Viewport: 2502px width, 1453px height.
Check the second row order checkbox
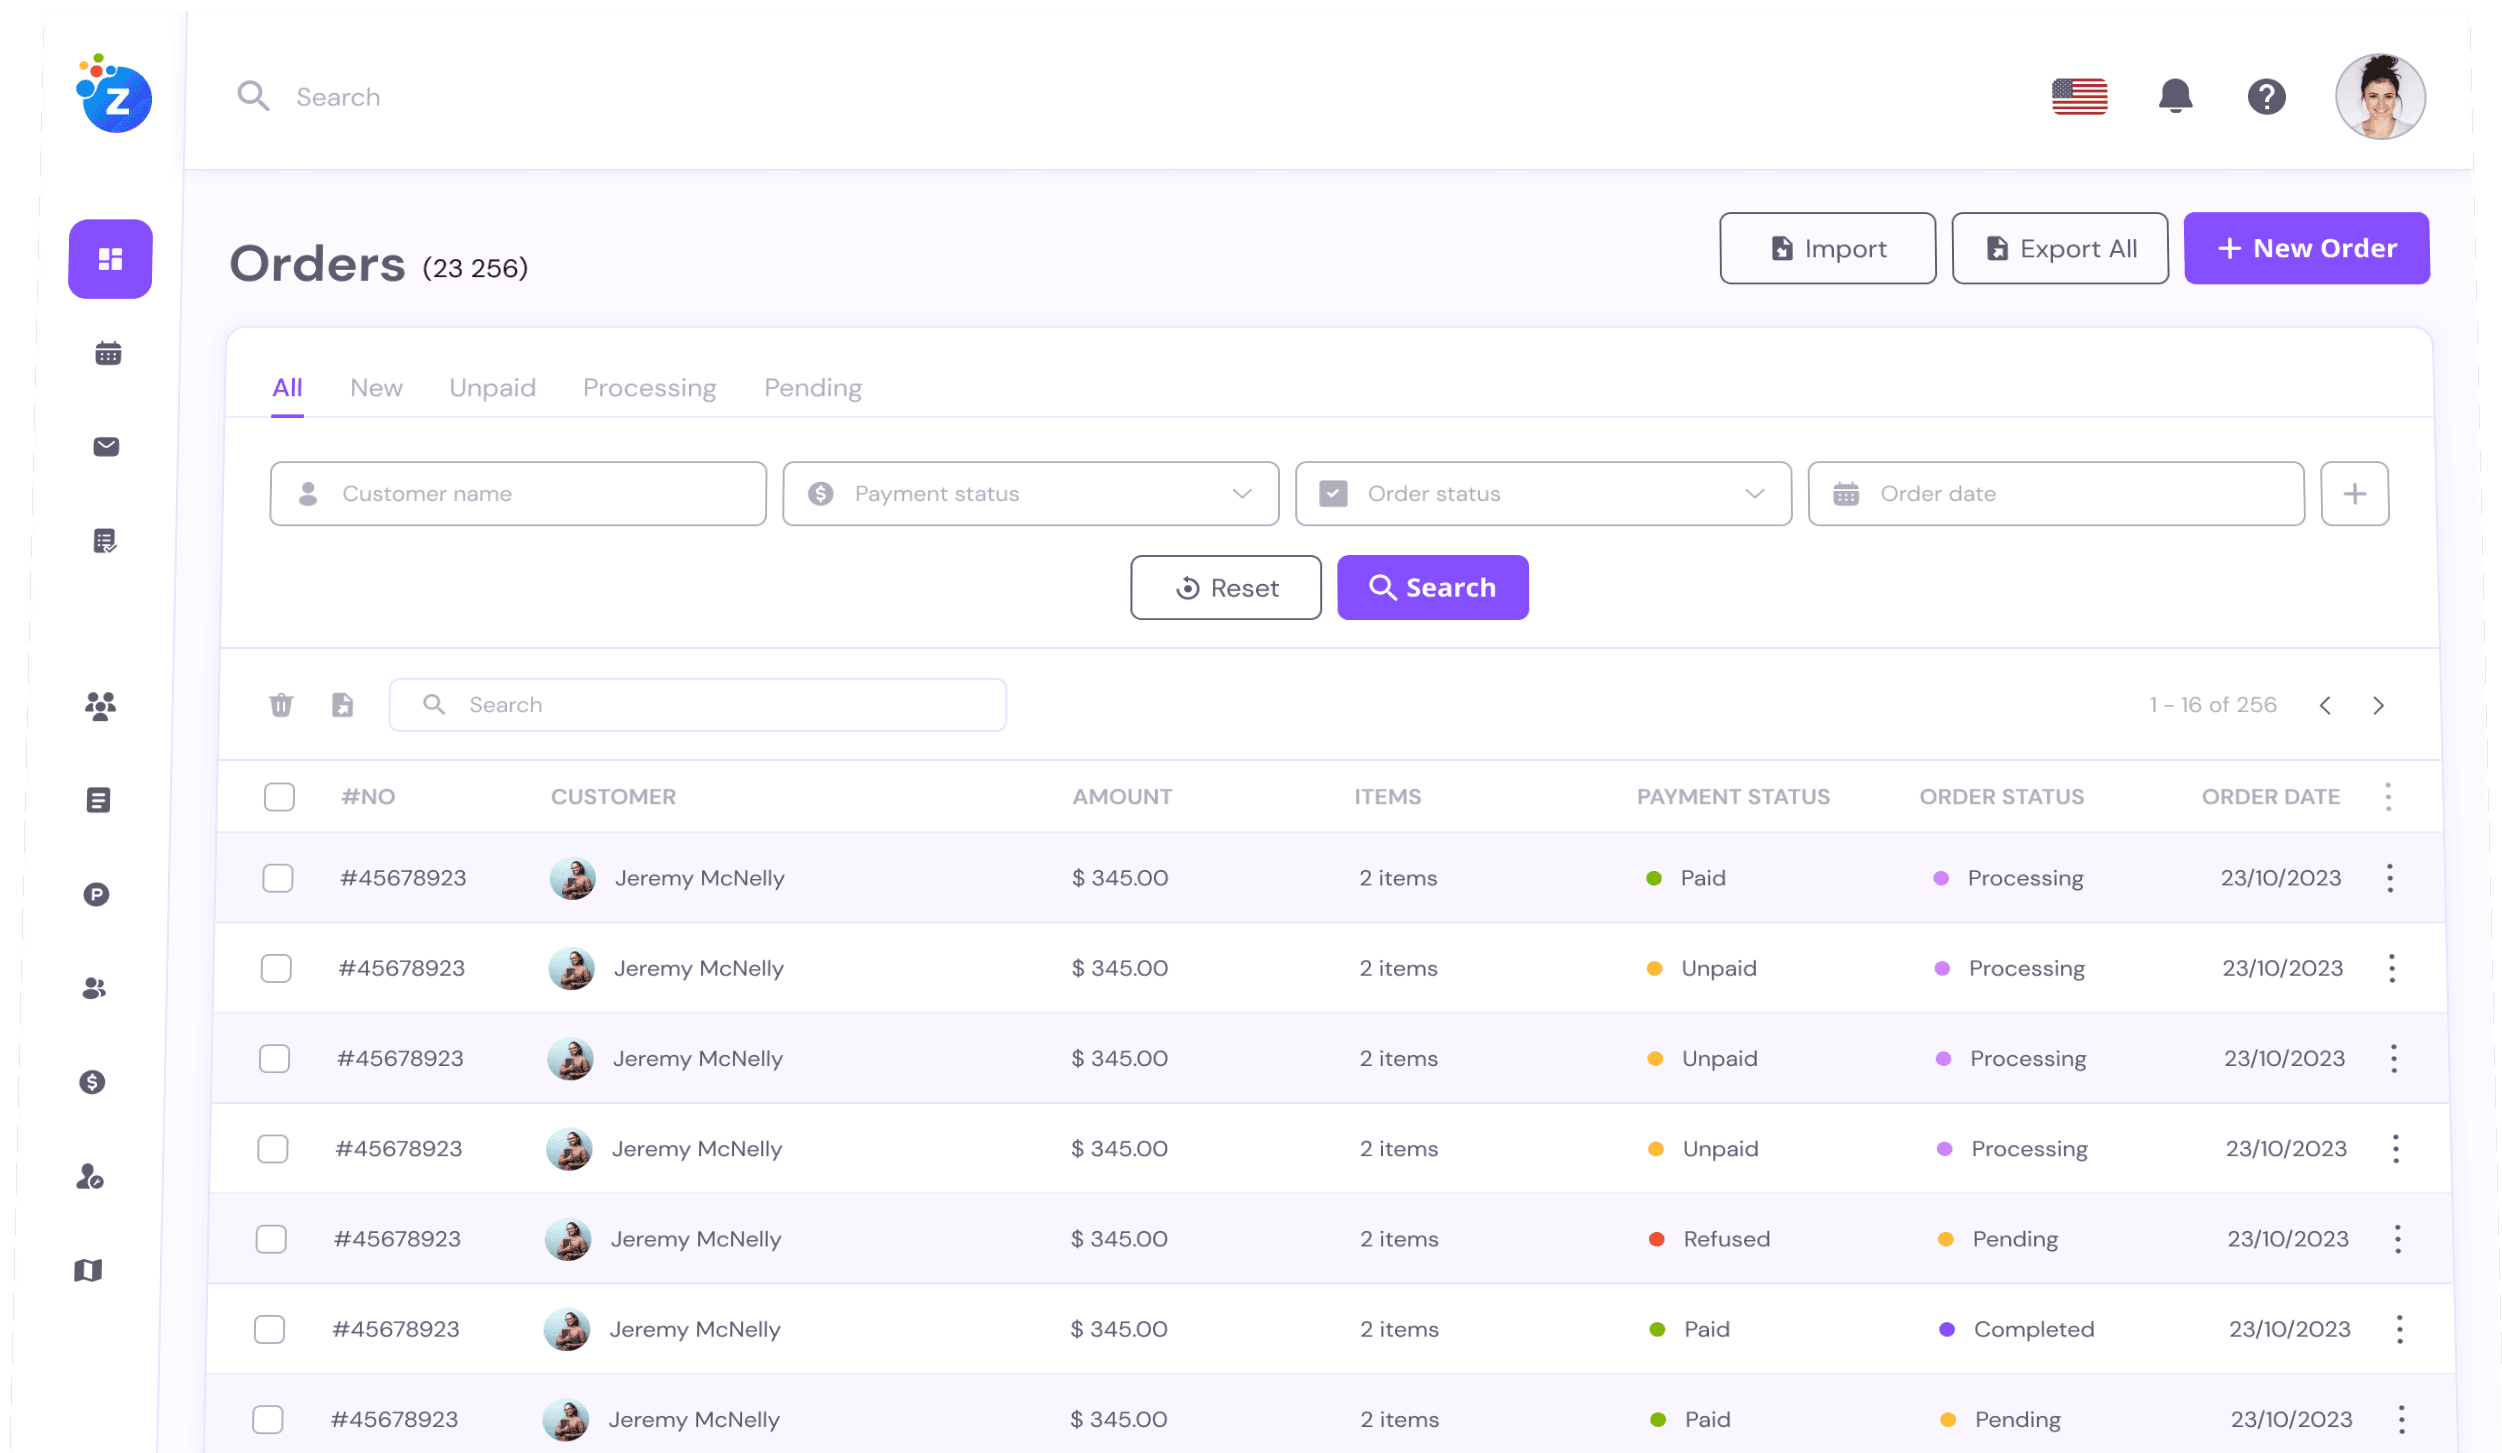(x=276, y=968)
